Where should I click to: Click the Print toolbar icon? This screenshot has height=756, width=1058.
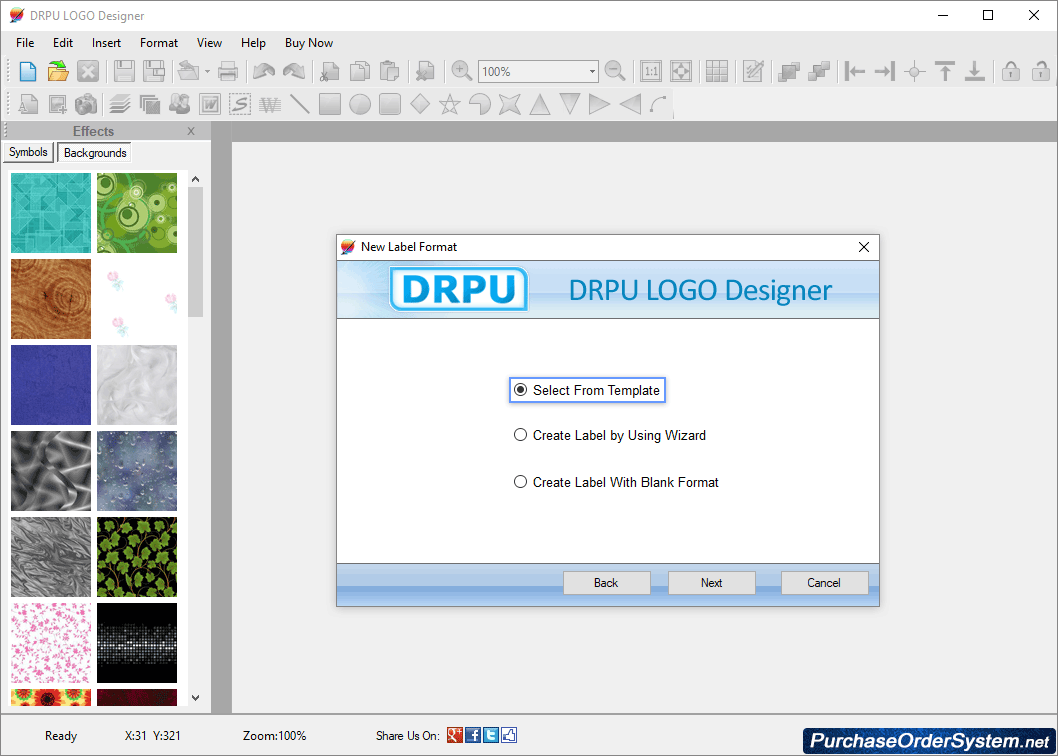227,71
